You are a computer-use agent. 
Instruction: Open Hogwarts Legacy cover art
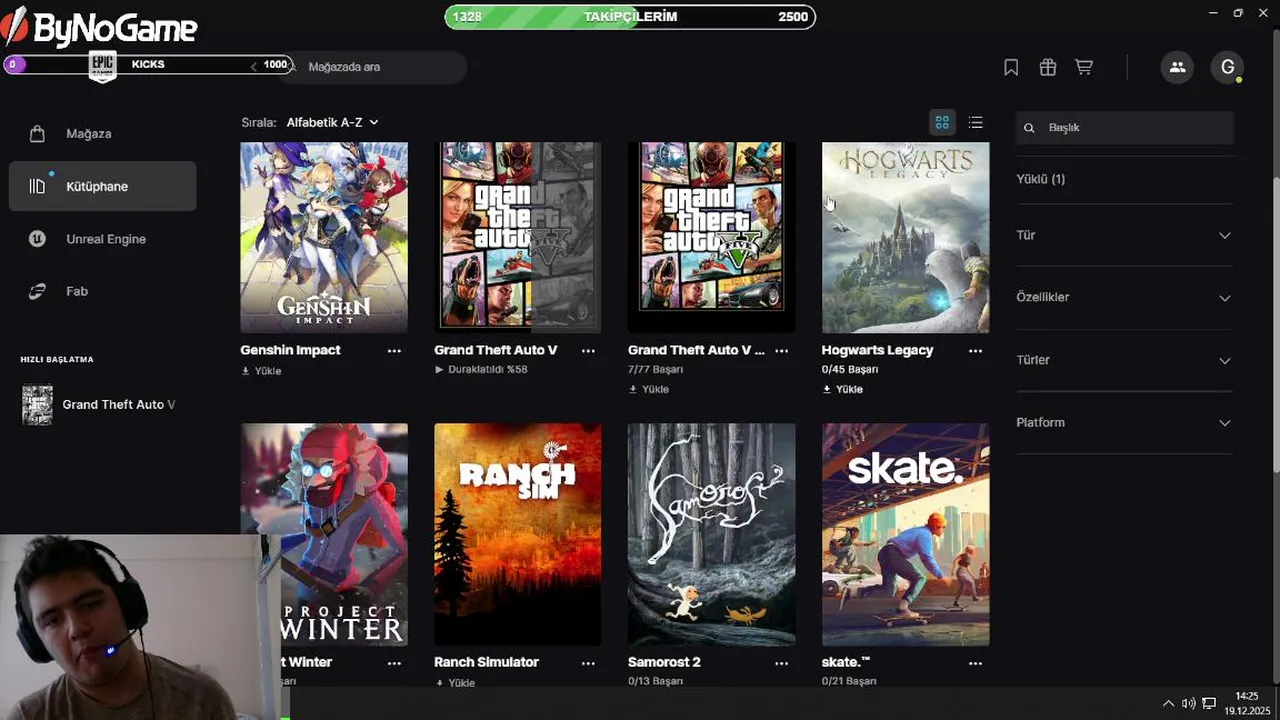[906, 237]
